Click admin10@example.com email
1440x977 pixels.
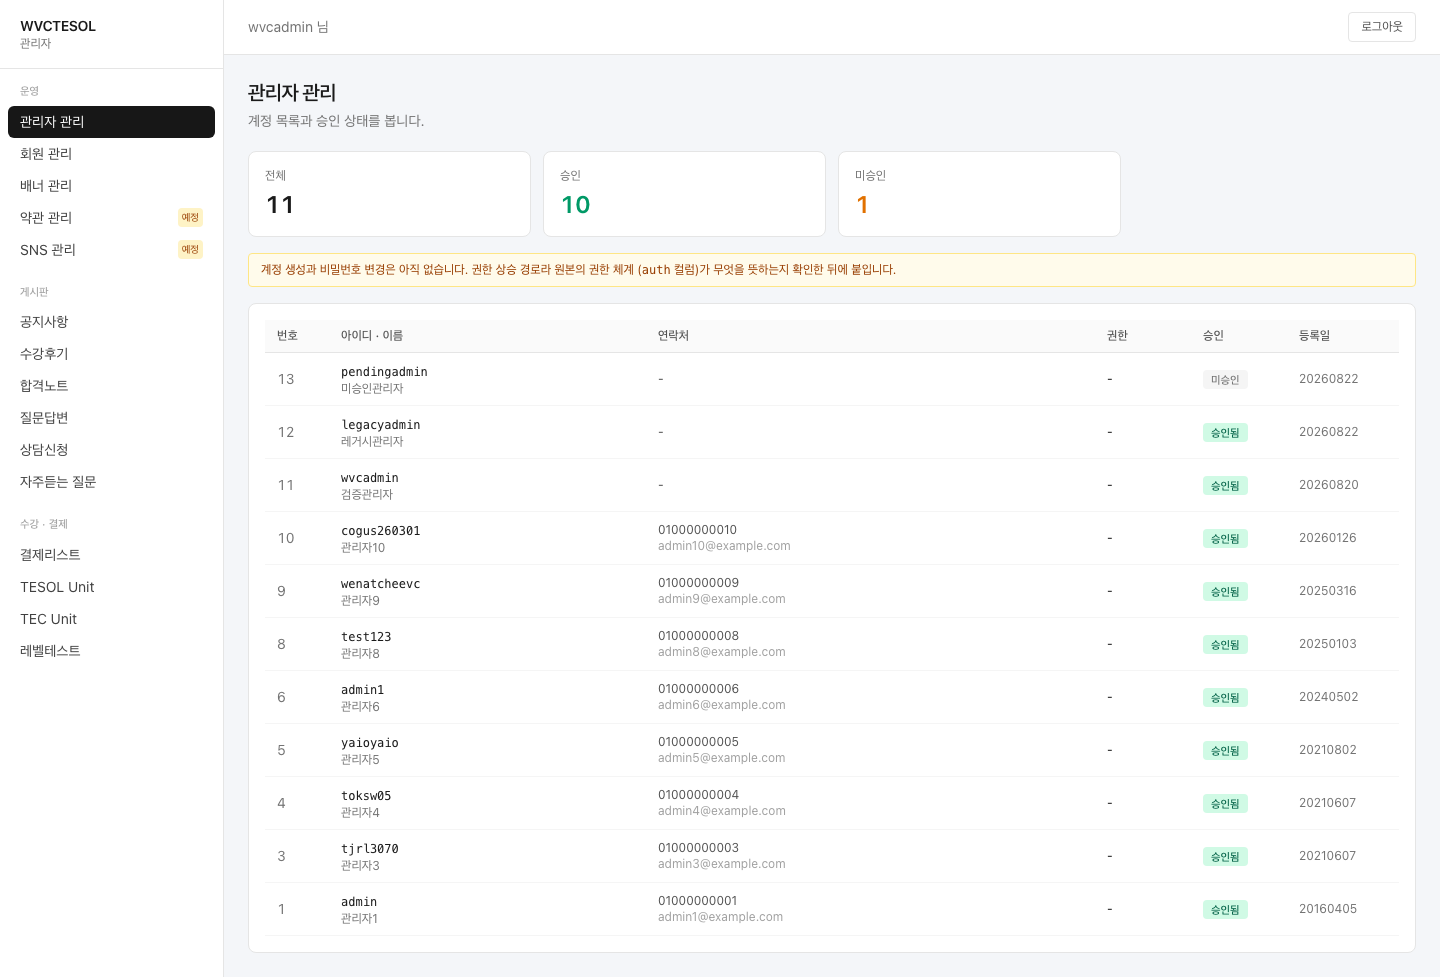click(724, 546)
